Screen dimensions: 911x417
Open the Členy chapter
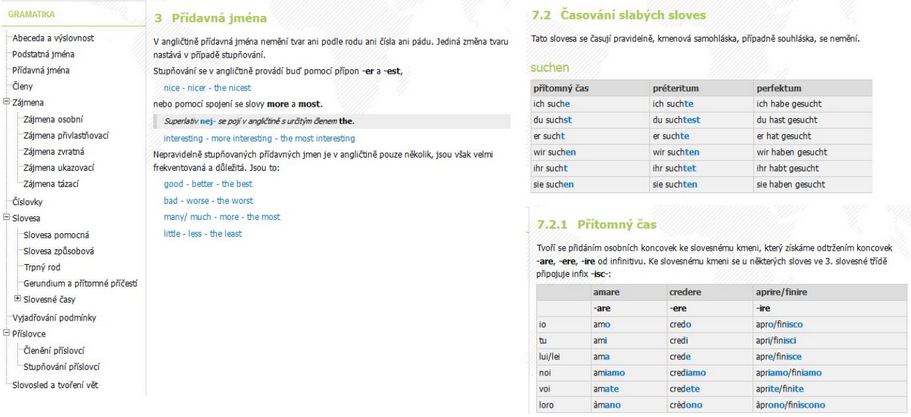[22, 86]
